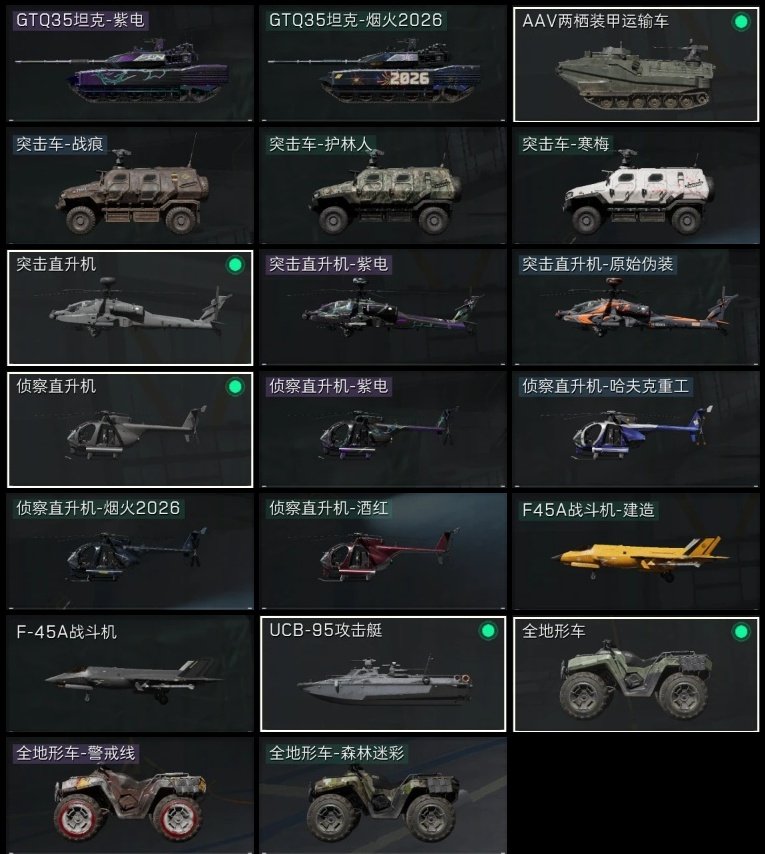Choose the GTQ35坦克-烟火2026 tank skin
This screenshot has height=854, width=765.
(383, 64)
